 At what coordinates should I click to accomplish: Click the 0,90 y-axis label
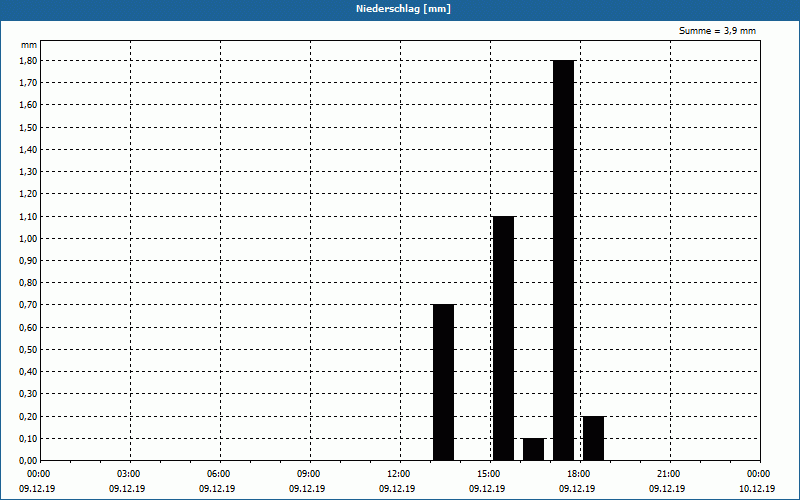[x=28, y=261]
